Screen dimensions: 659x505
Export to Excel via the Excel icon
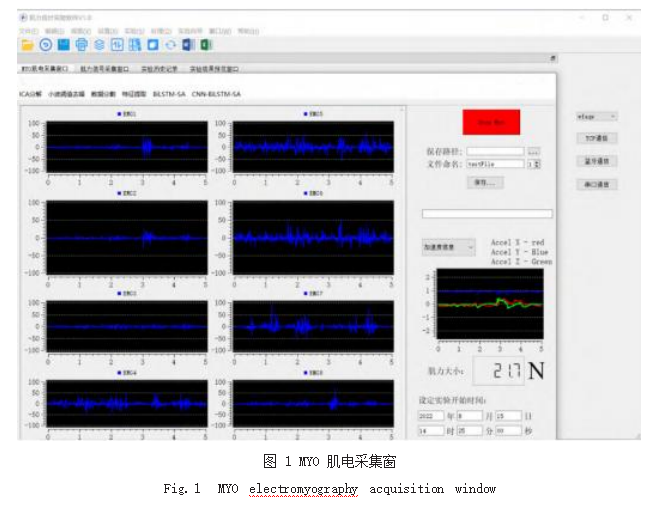(x=206, y=45)
